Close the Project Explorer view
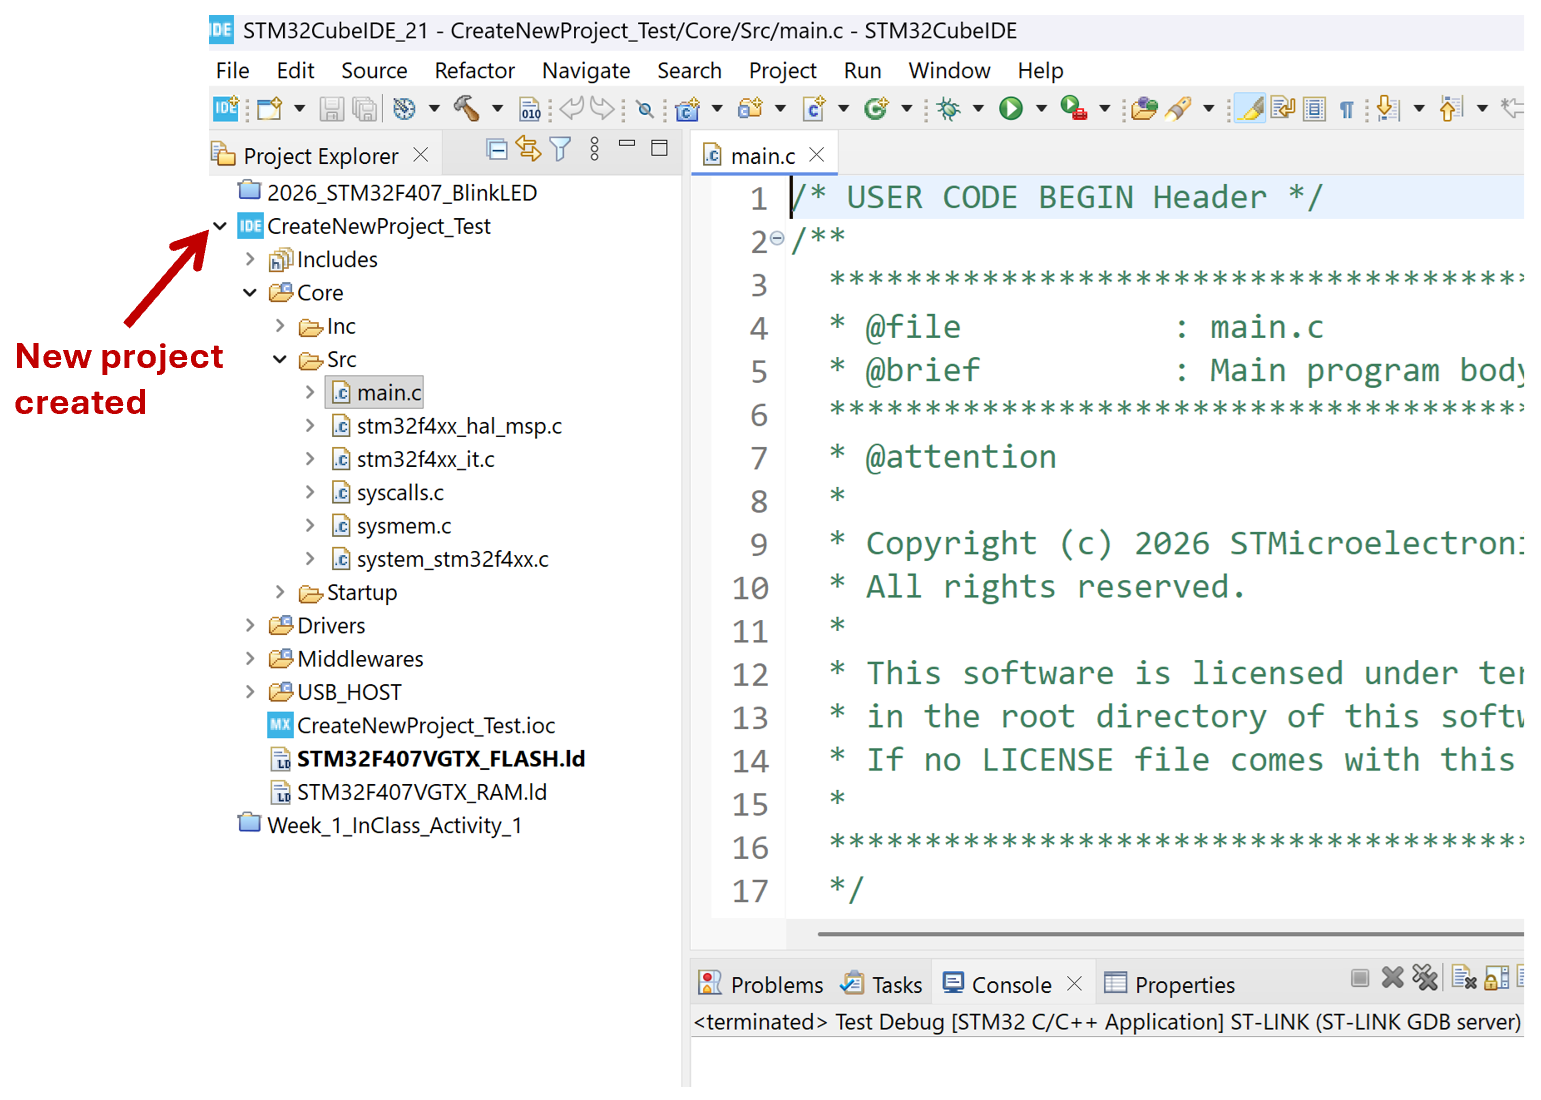The width and height of the screenshot is (1541, 1100). pos(421,155)
